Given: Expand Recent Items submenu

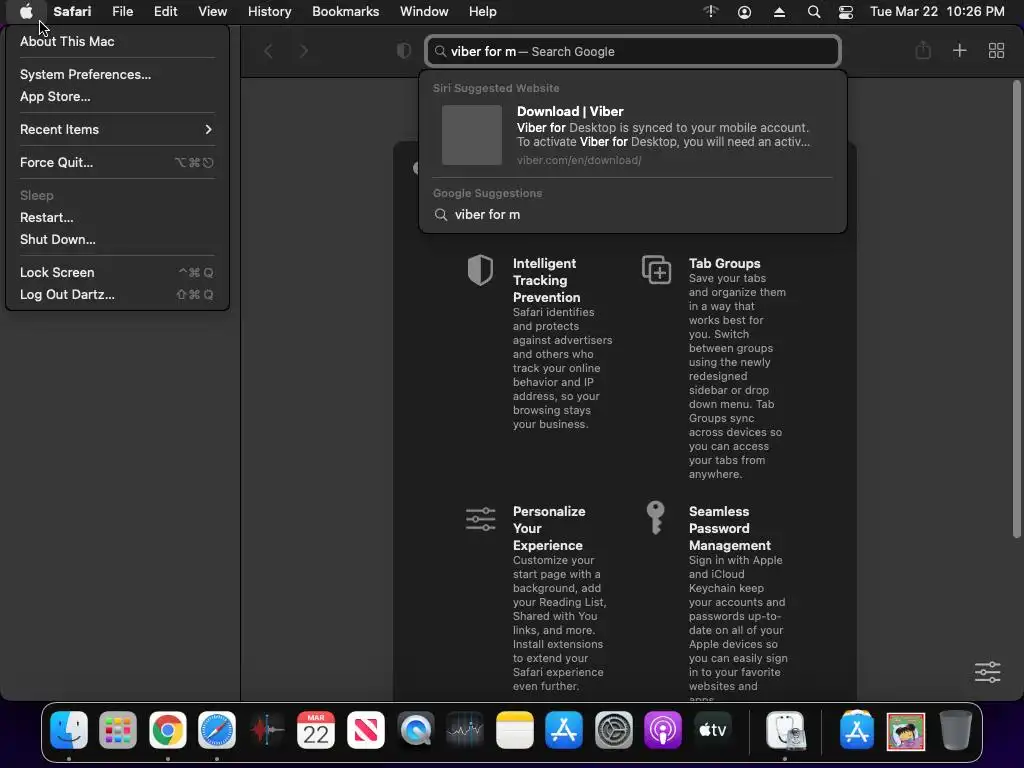Looking at the screenshot, I should [118, 129].
